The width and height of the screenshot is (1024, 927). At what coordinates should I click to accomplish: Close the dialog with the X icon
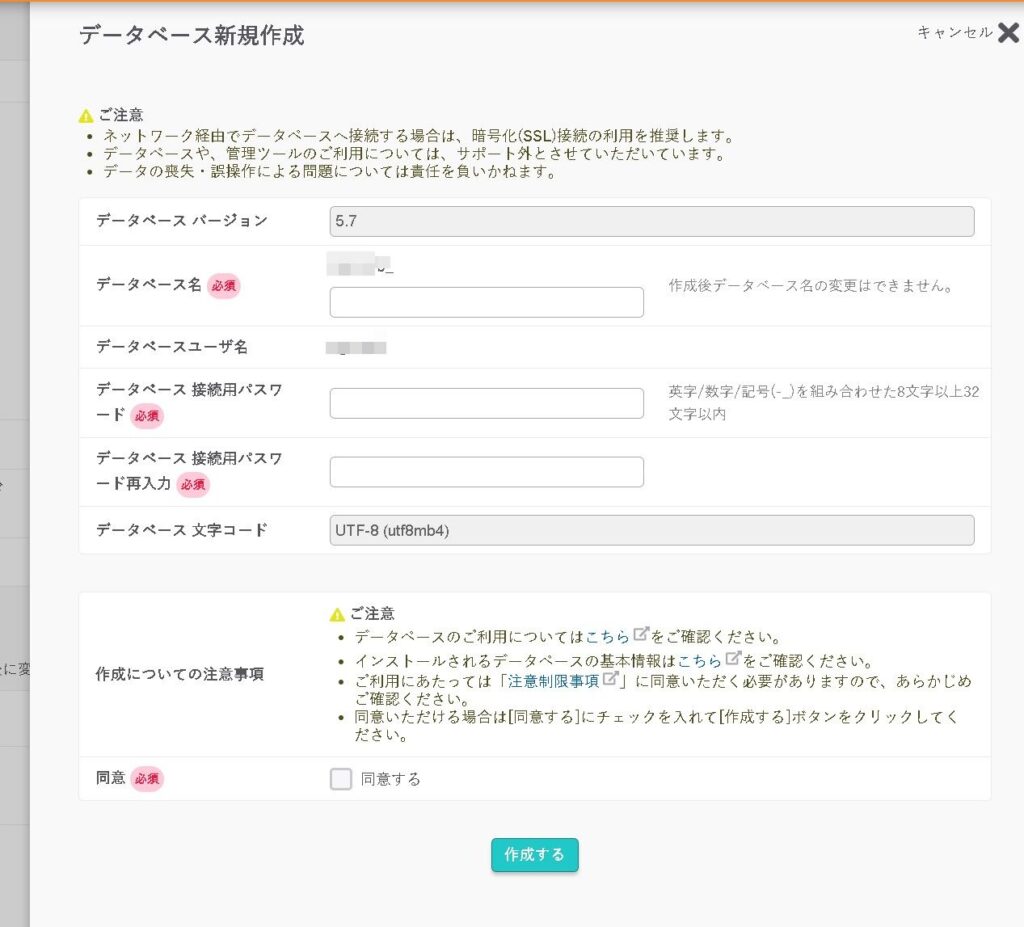tap(1008, 33)
